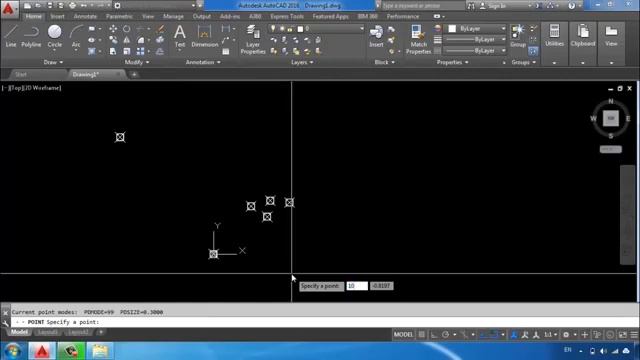Select the Polyline tool

click(31, 36)
